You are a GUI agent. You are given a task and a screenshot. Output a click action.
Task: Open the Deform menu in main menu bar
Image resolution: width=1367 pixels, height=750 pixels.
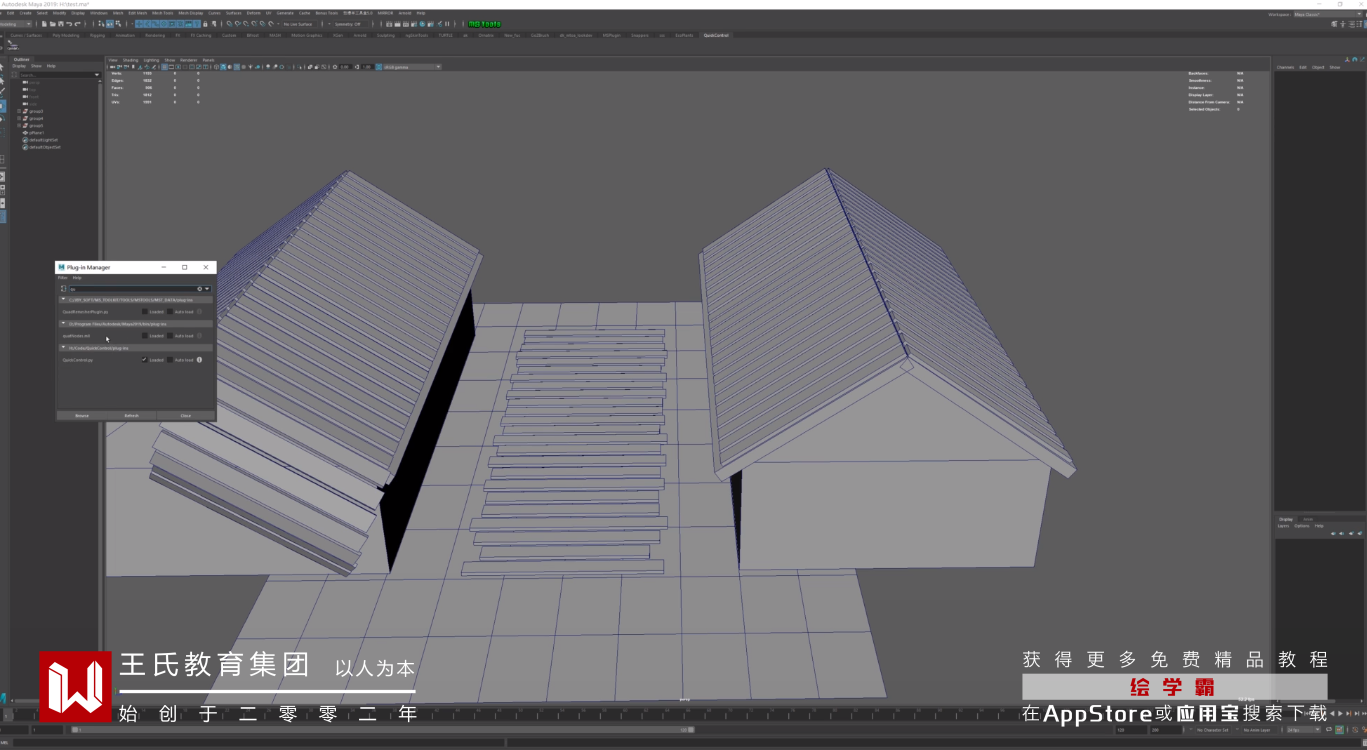click(254, 13)
